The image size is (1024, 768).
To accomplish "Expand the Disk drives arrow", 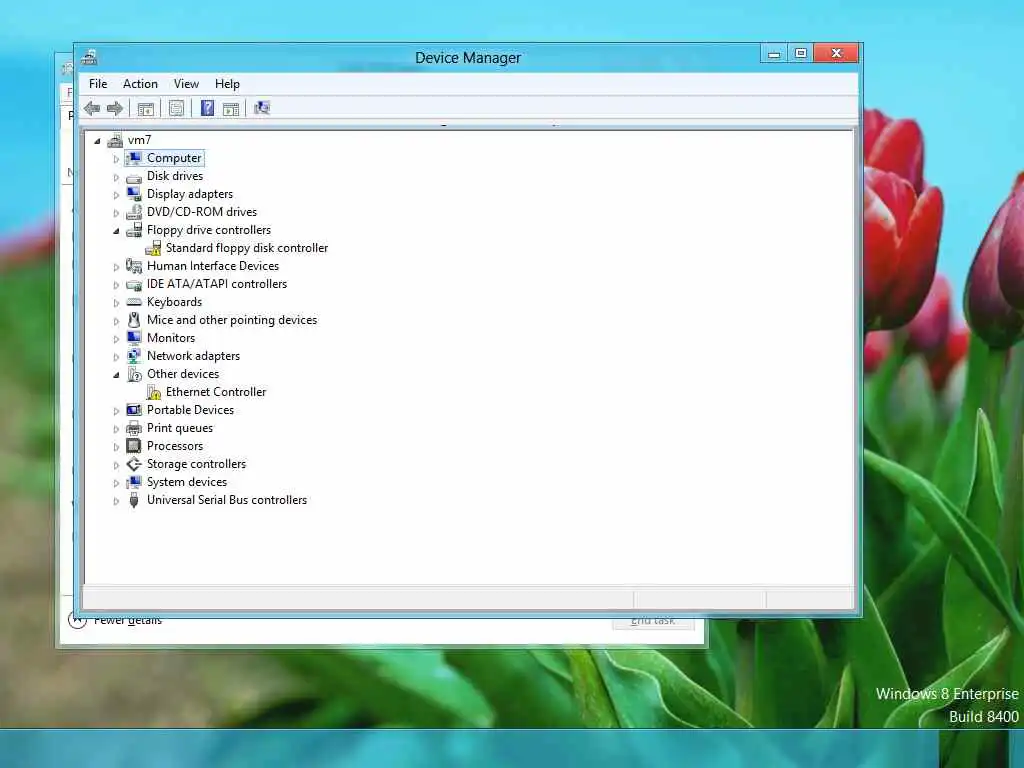I will (x=116, y=177).
